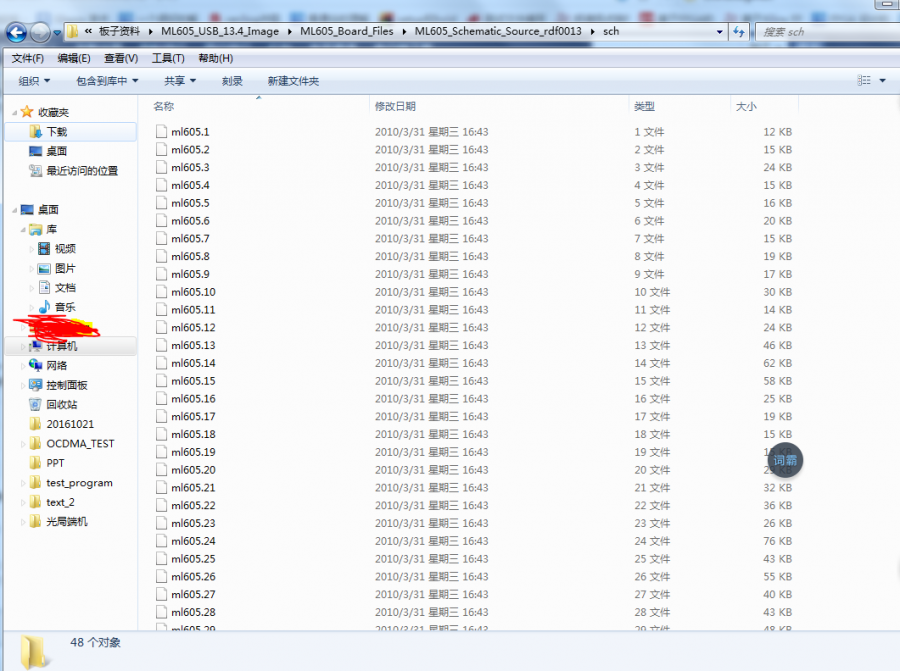Select the 音乐 library icon
Screen dimensions: 900x671
coord(44,307)
